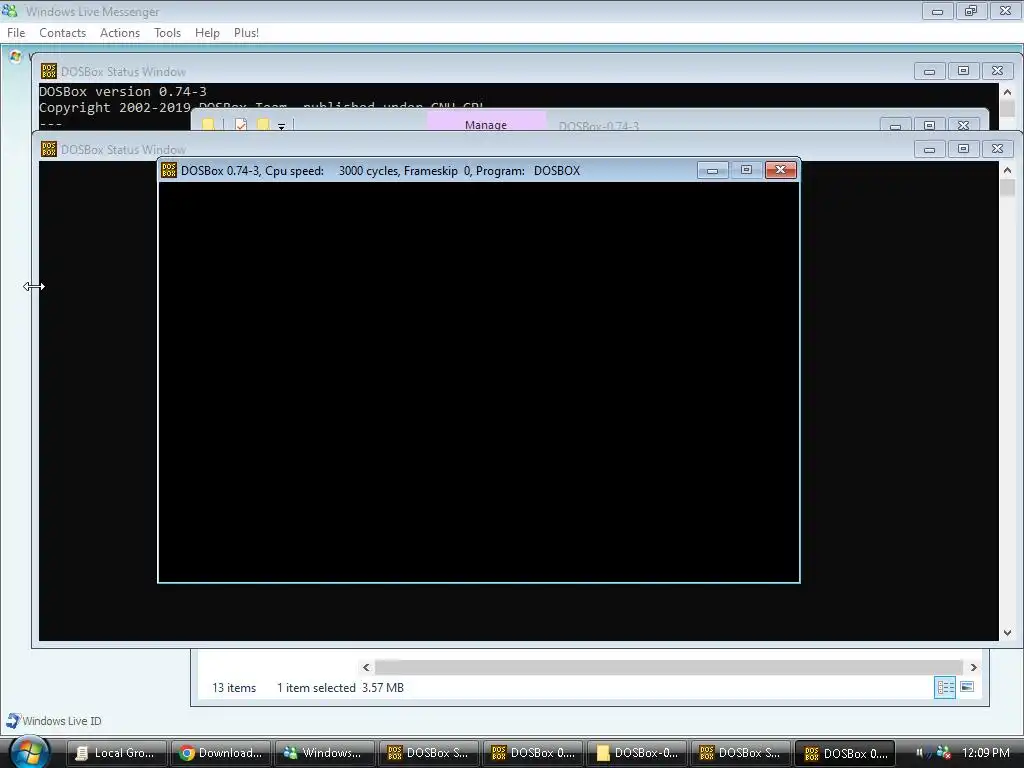Viewport: 1024px width, 768px height.
Task: Open the Help menu
Action: click(207, 33)
